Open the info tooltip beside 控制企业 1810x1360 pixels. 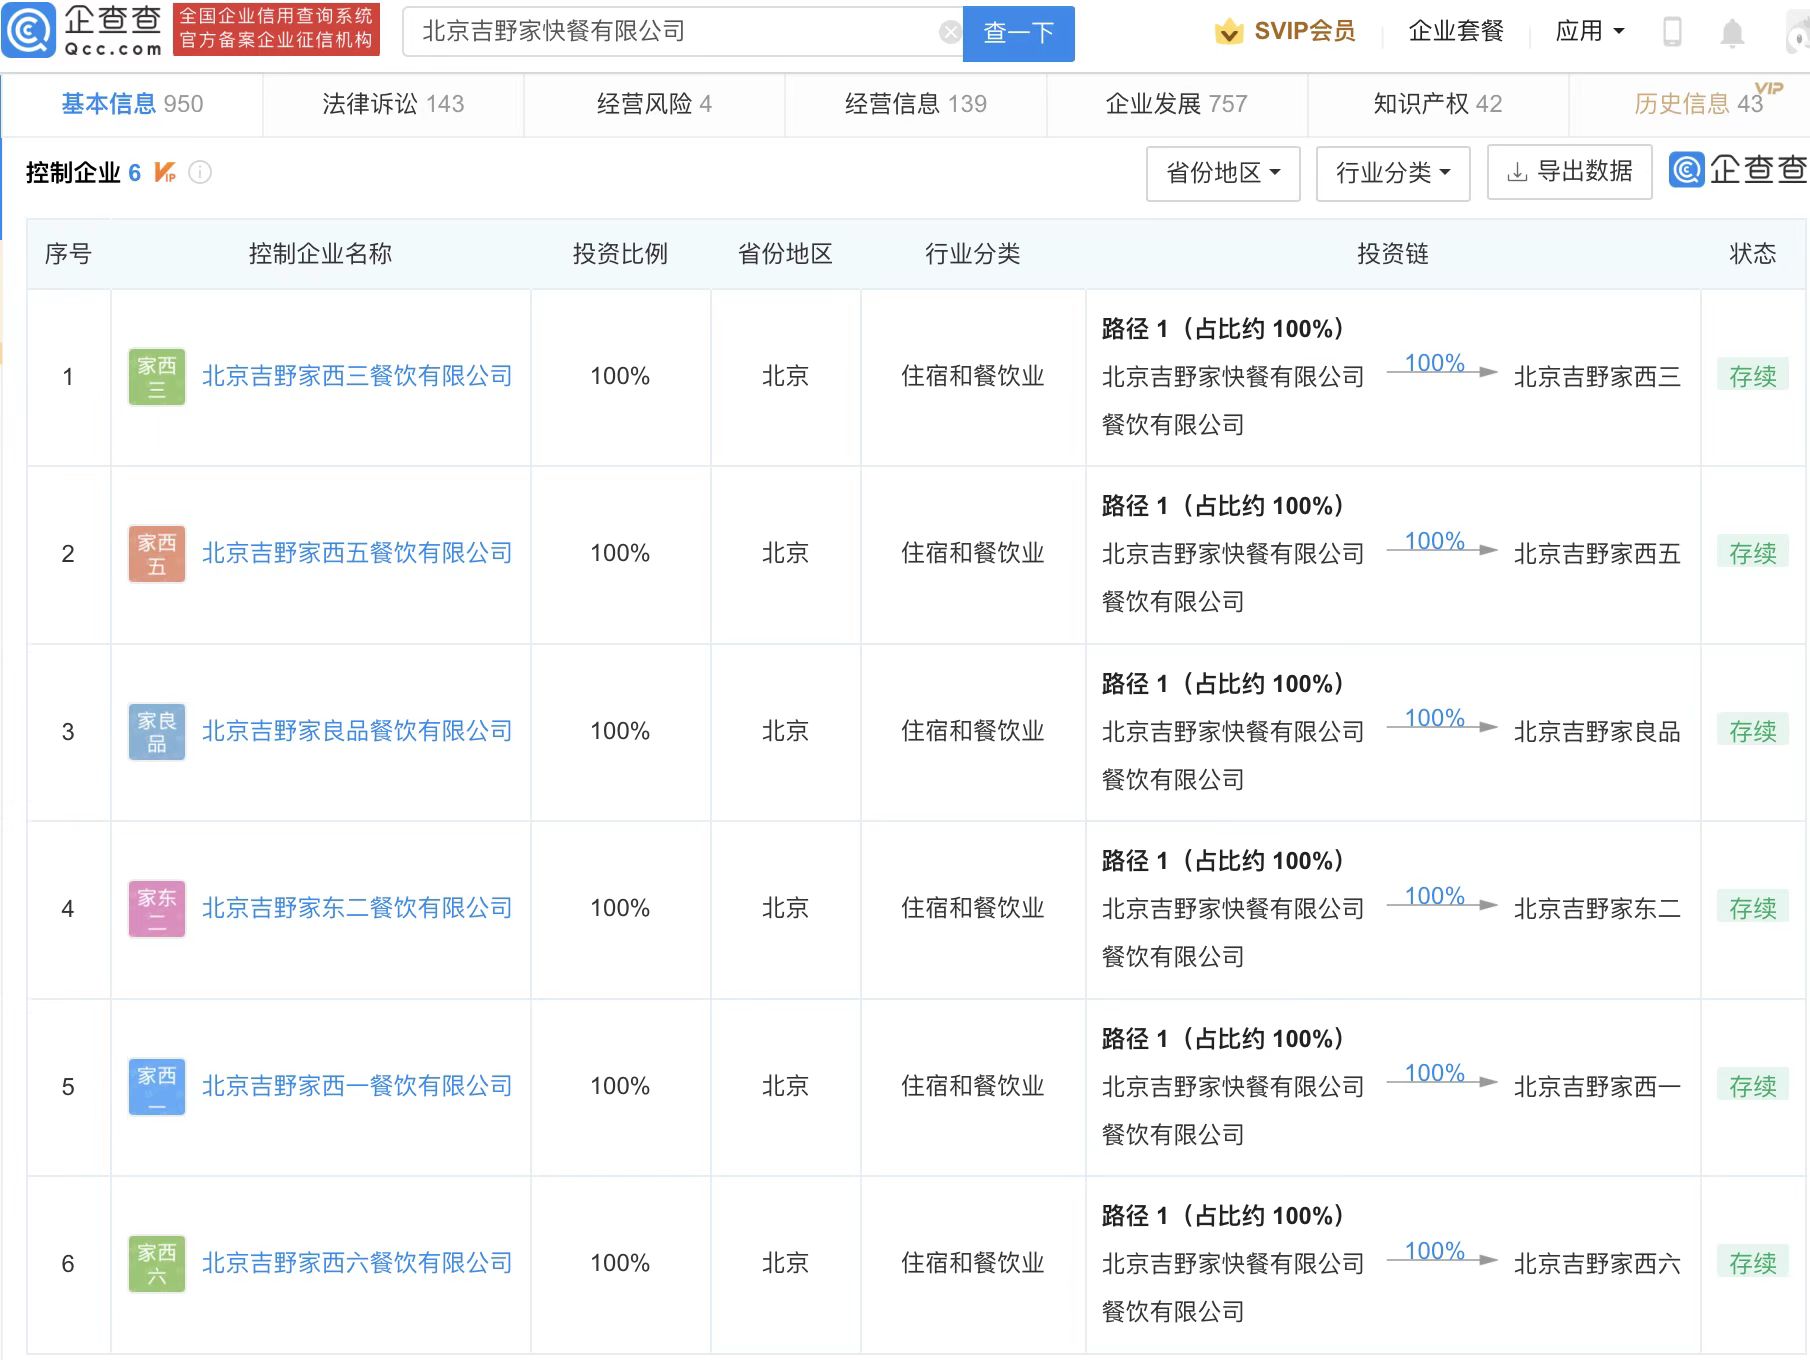(200, 173)
